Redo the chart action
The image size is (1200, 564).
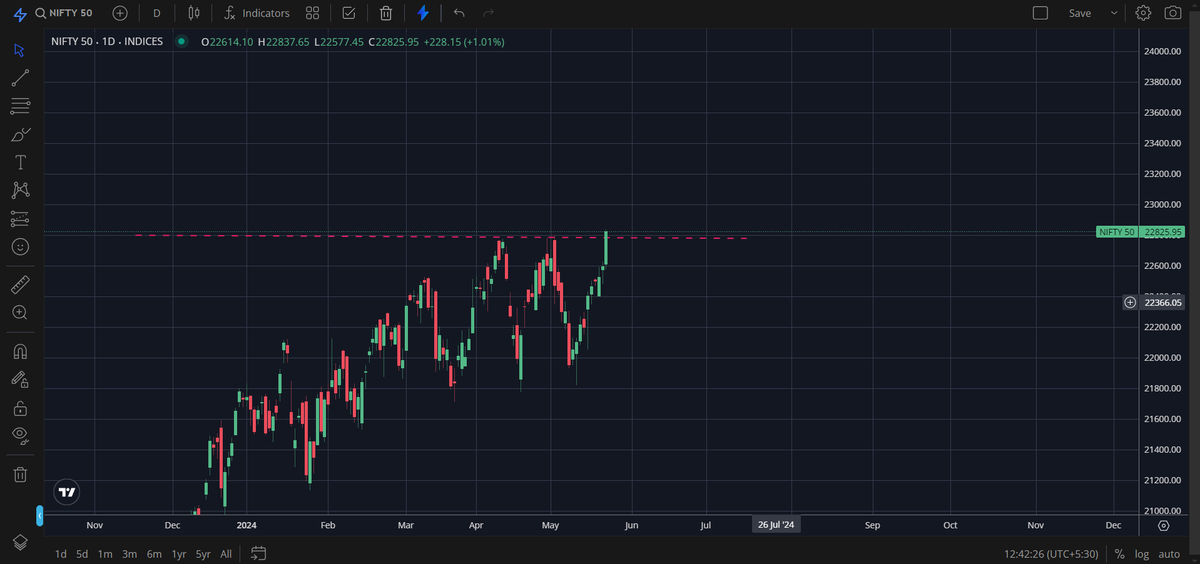point(489,13)
